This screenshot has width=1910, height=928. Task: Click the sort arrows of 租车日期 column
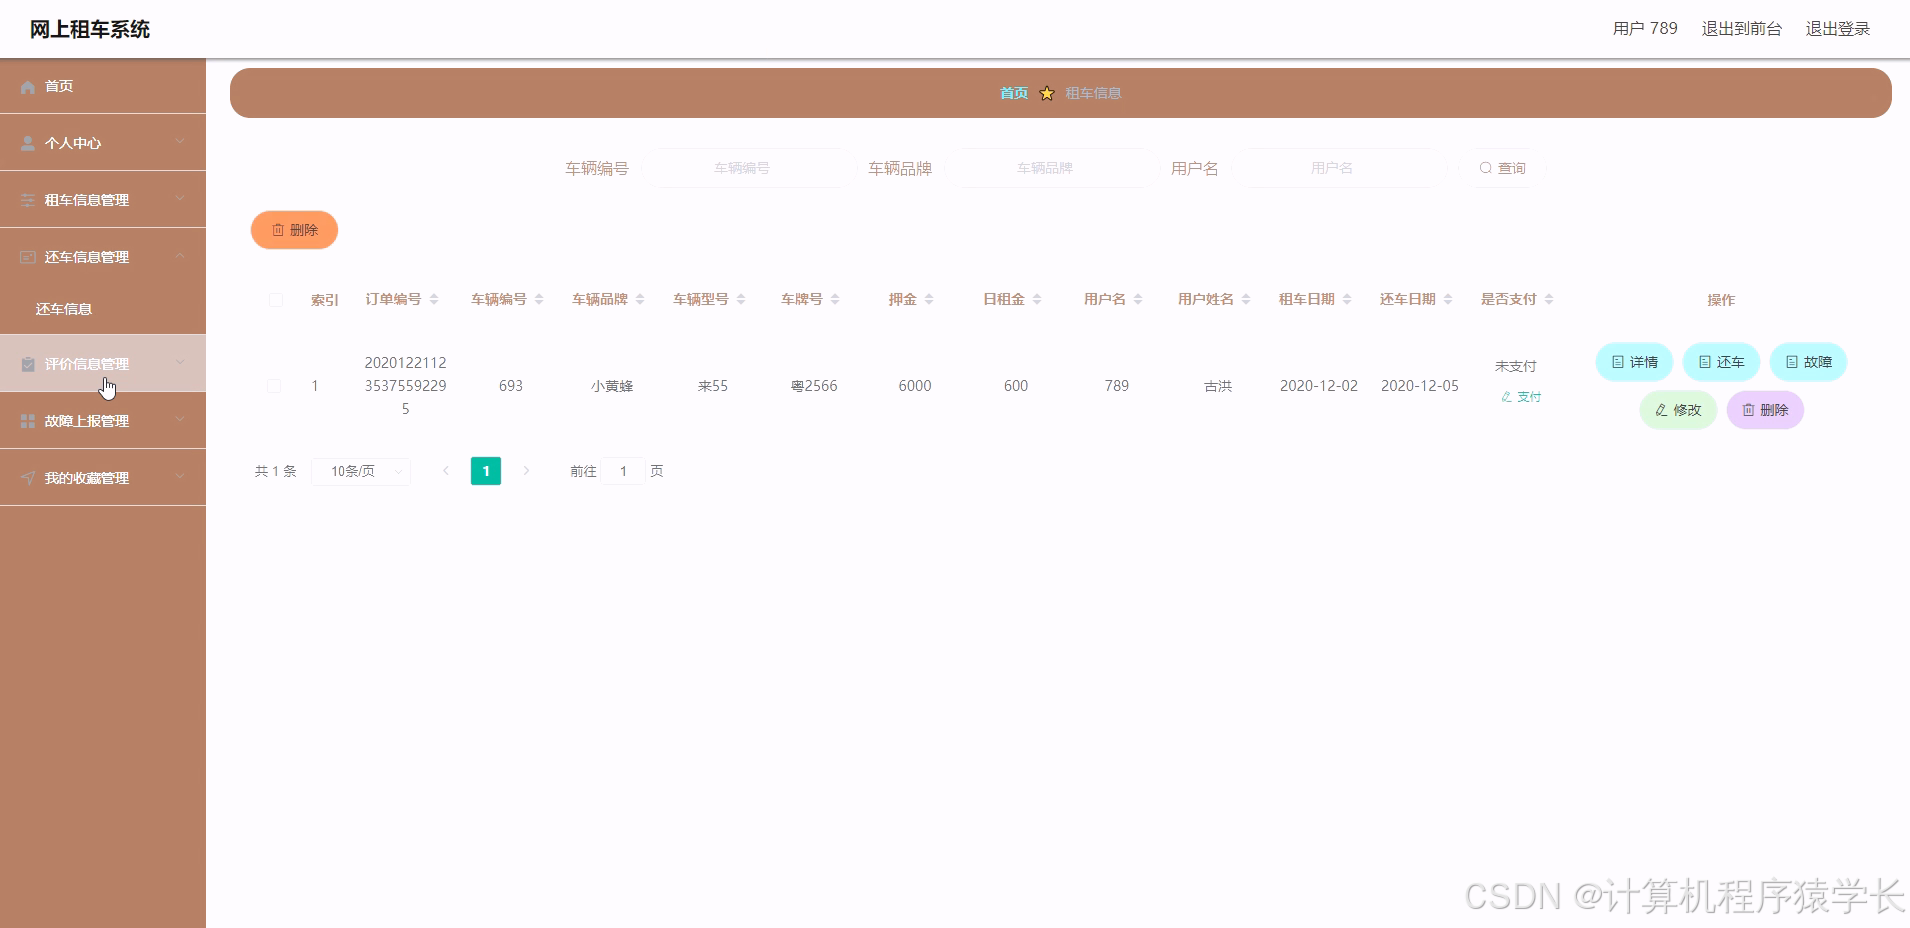point(1347,299)
